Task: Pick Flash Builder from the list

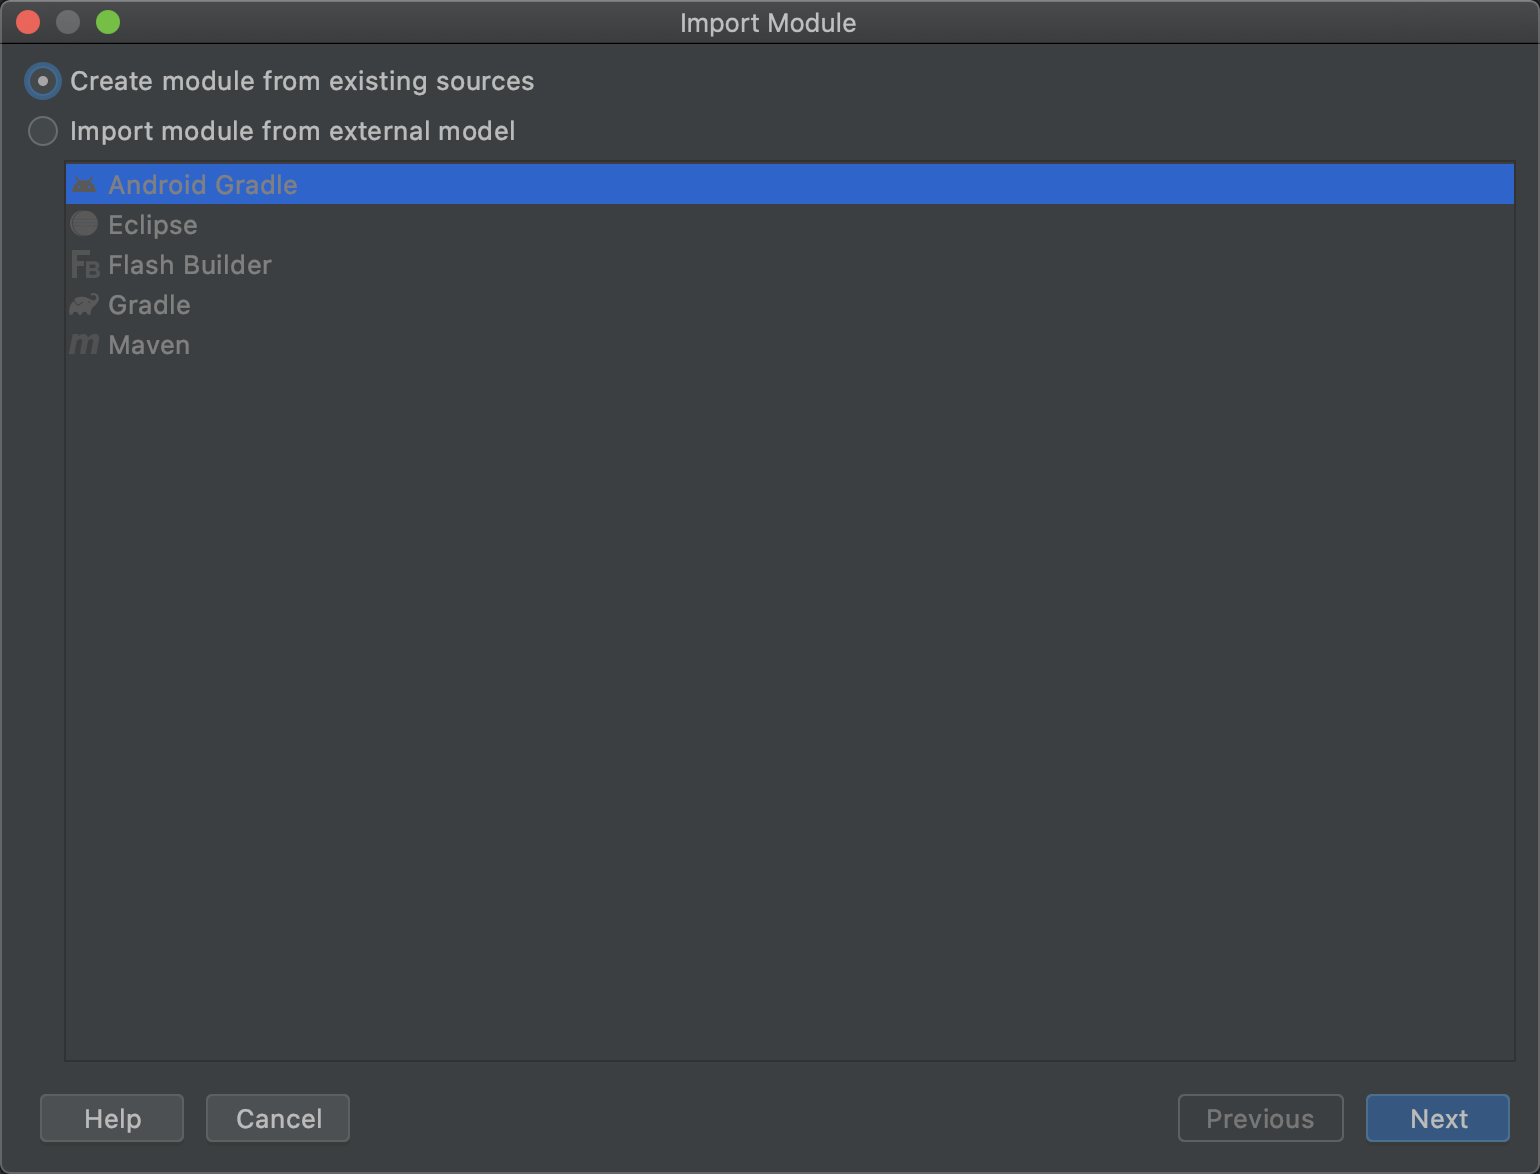Action: tap(790, 264)
